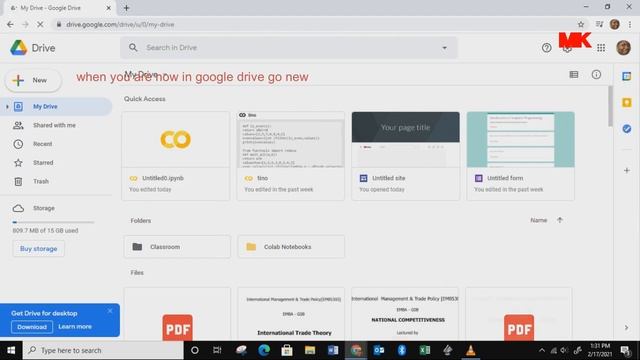The image size is (640, 360).
Task: Open File Explorer from taskbar
Action: click(x=310, y=350)
